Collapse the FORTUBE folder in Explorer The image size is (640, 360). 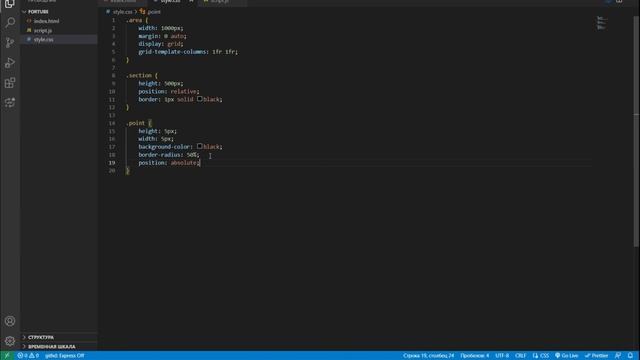click(38, 12)
